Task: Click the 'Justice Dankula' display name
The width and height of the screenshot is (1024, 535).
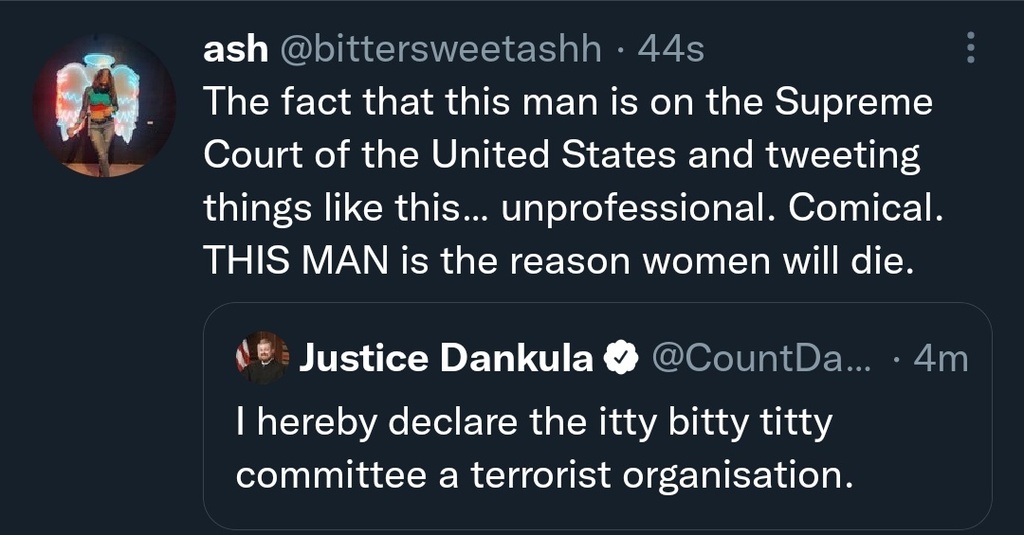Action: tap(445, 358)
